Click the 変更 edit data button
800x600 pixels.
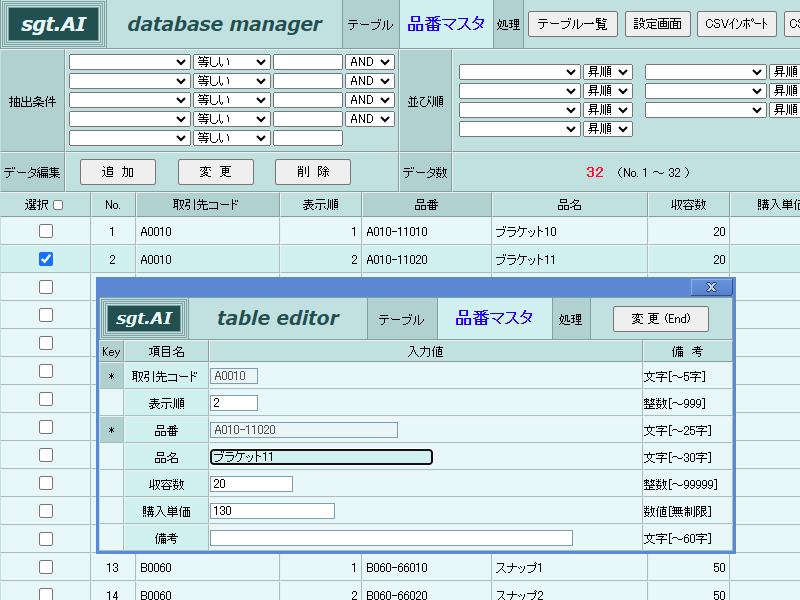click(x=216, y=172)
